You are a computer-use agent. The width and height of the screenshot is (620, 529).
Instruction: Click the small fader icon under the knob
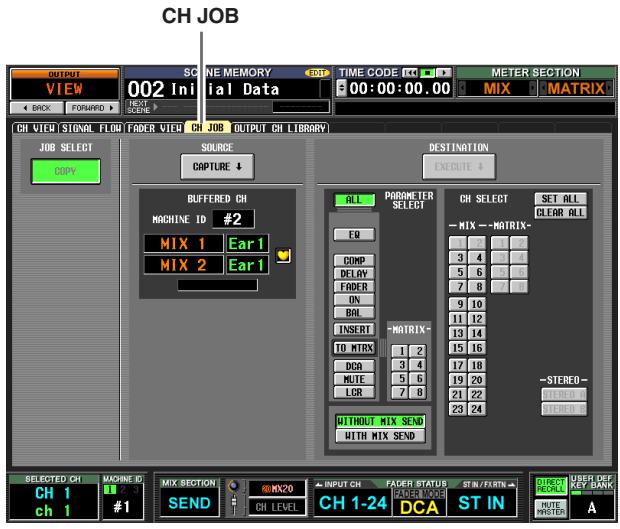click(x=234, y=503)
